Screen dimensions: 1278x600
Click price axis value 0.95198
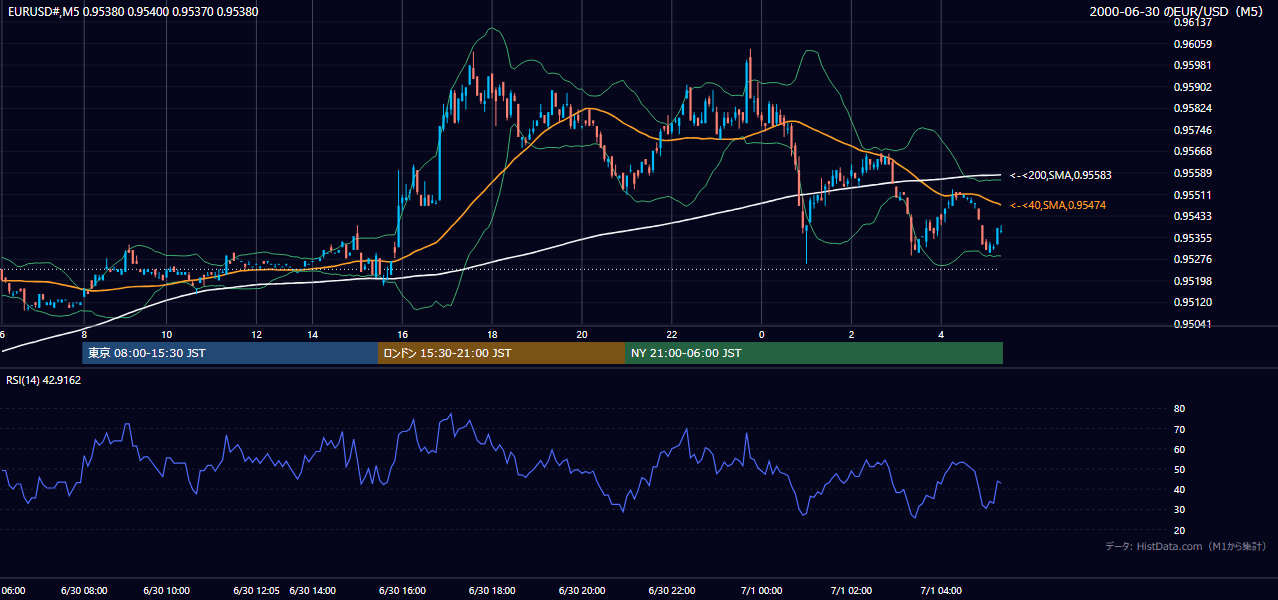1192,281
